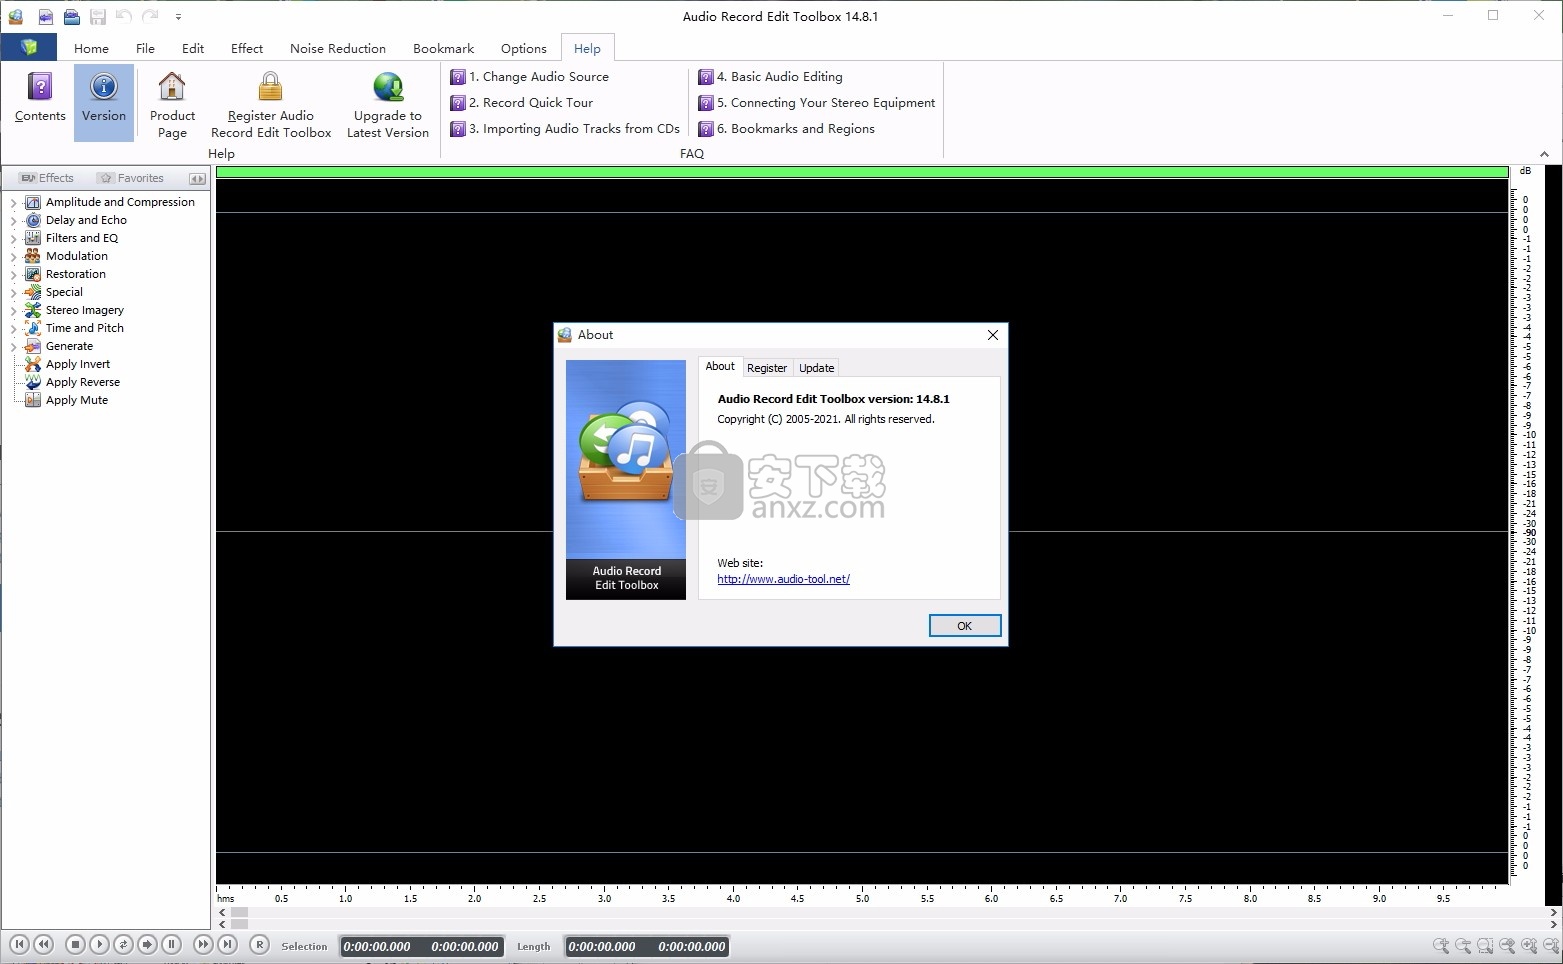Screen dimensions: 1563x964
Task: Click the zoom out full icon
Action: point(1507,945)
